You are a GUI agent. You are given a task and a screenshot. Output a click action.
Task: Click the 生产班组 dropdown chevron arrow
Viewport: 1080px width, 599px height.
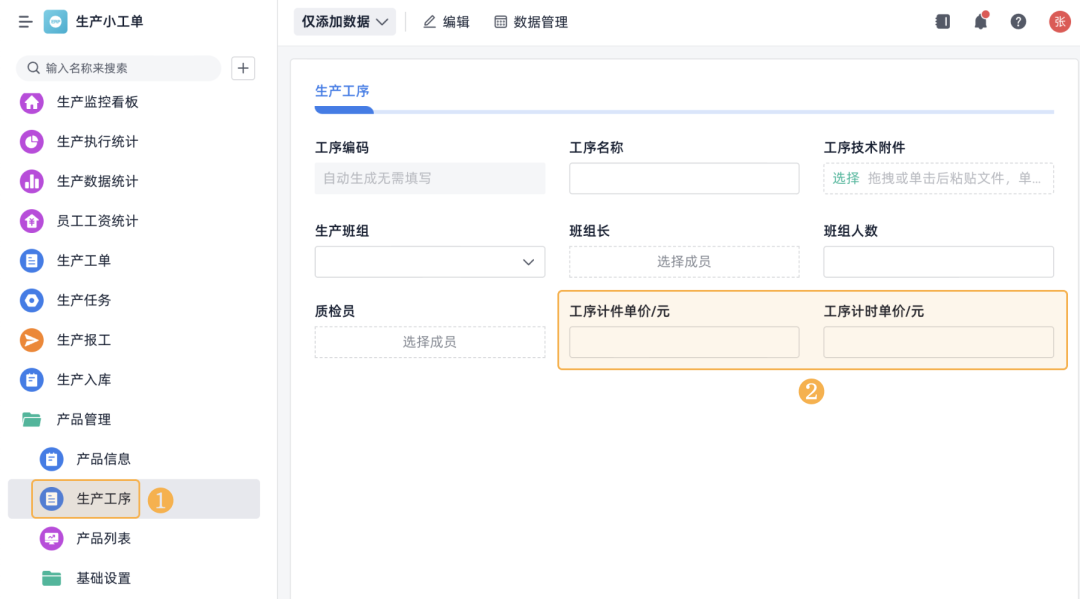coord(528,262)
